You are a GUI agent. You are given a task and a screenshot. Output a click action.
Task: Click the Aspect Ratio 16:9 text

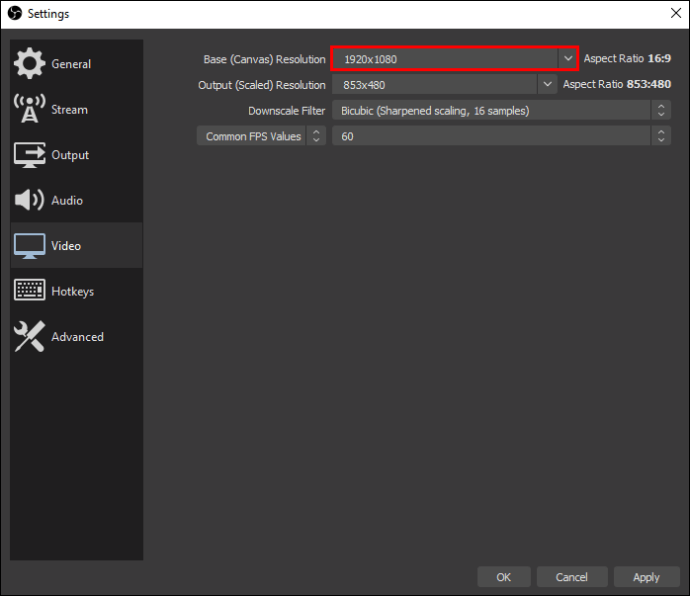(627, 58)
